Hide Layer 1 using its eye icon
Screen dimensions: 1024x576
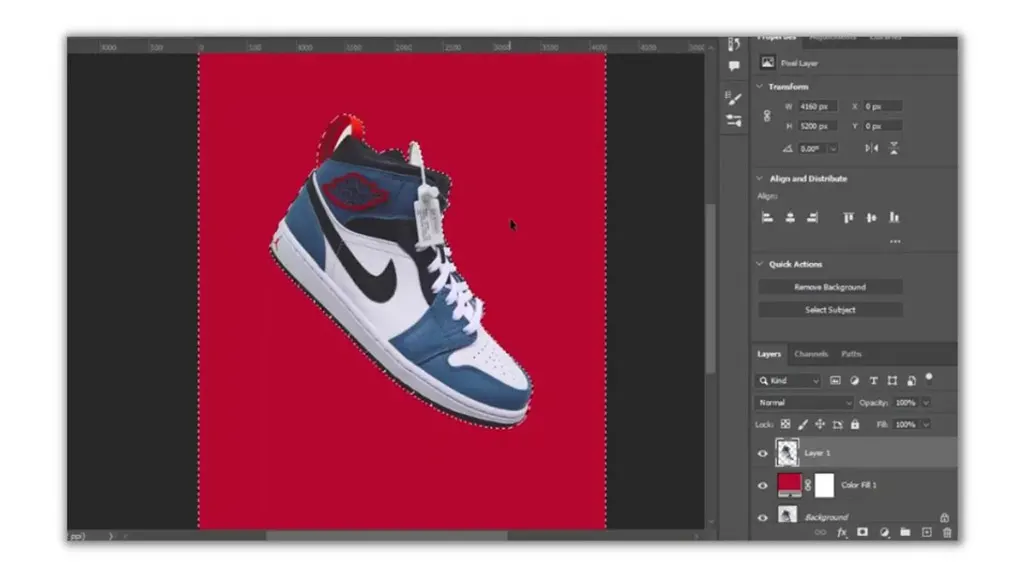(x=762, y=453)
